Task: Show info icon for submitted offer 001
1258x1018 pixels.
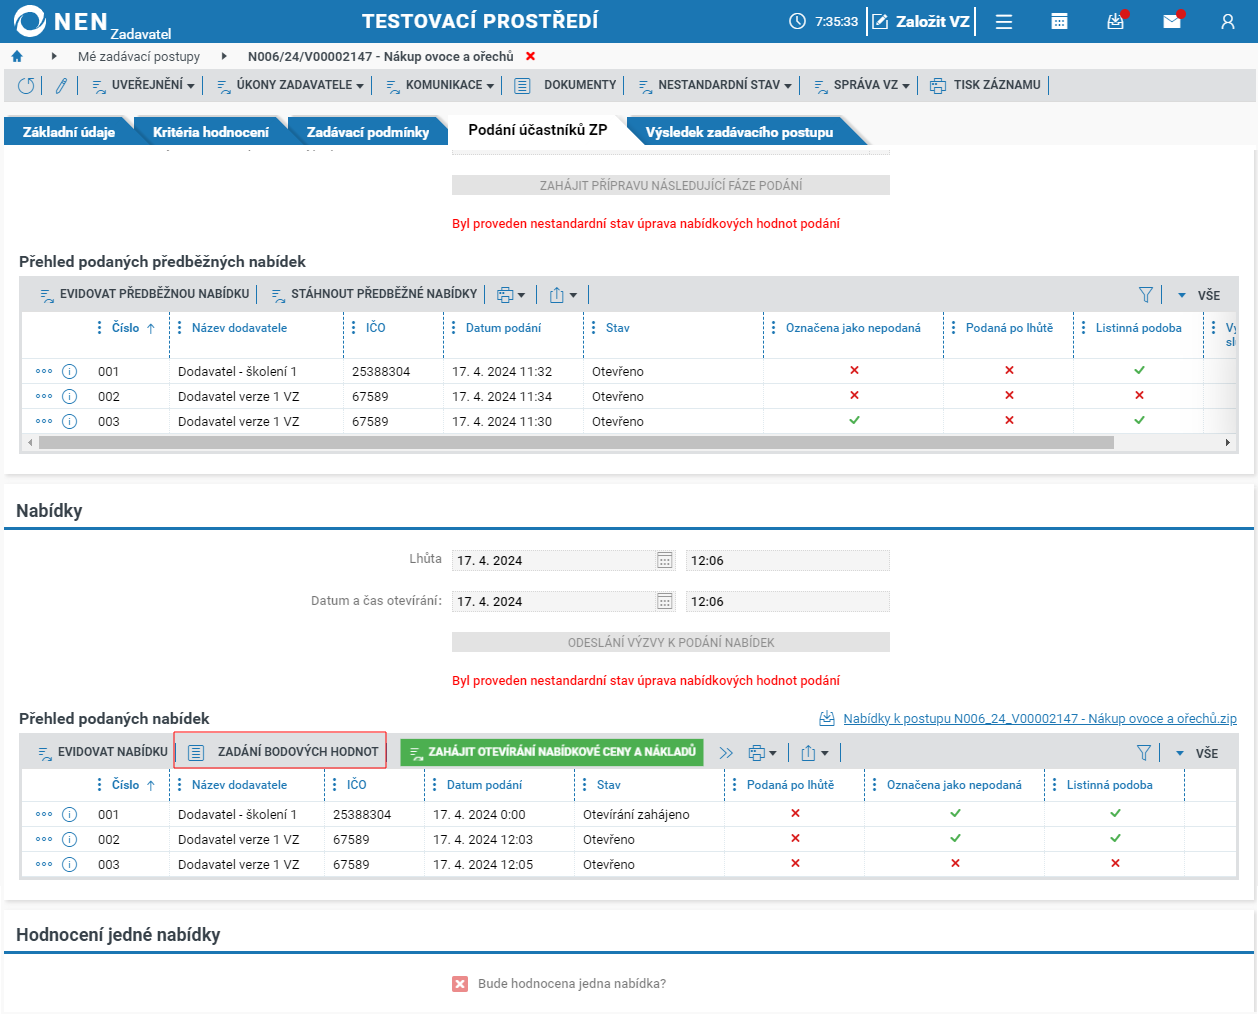Action: pyautogui.click(x=70, y=814)
